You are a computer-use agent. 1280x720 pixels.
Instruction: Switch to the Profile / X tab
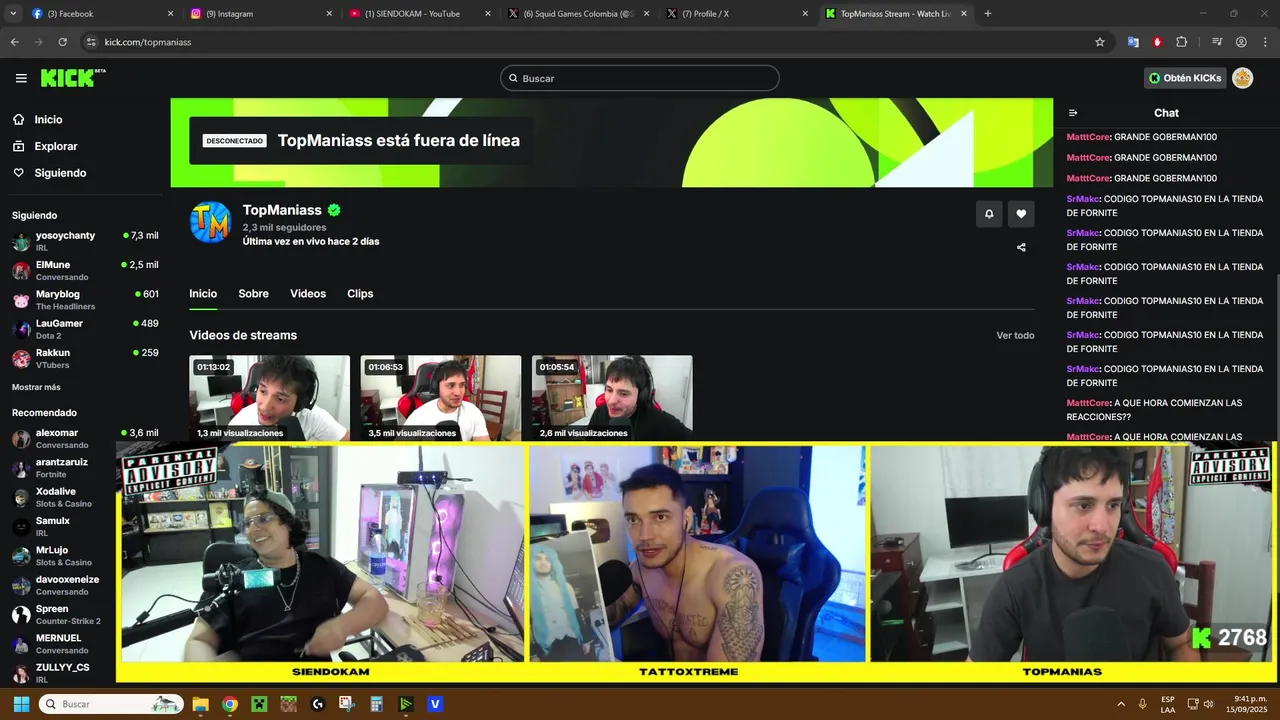tap(736, 14)
